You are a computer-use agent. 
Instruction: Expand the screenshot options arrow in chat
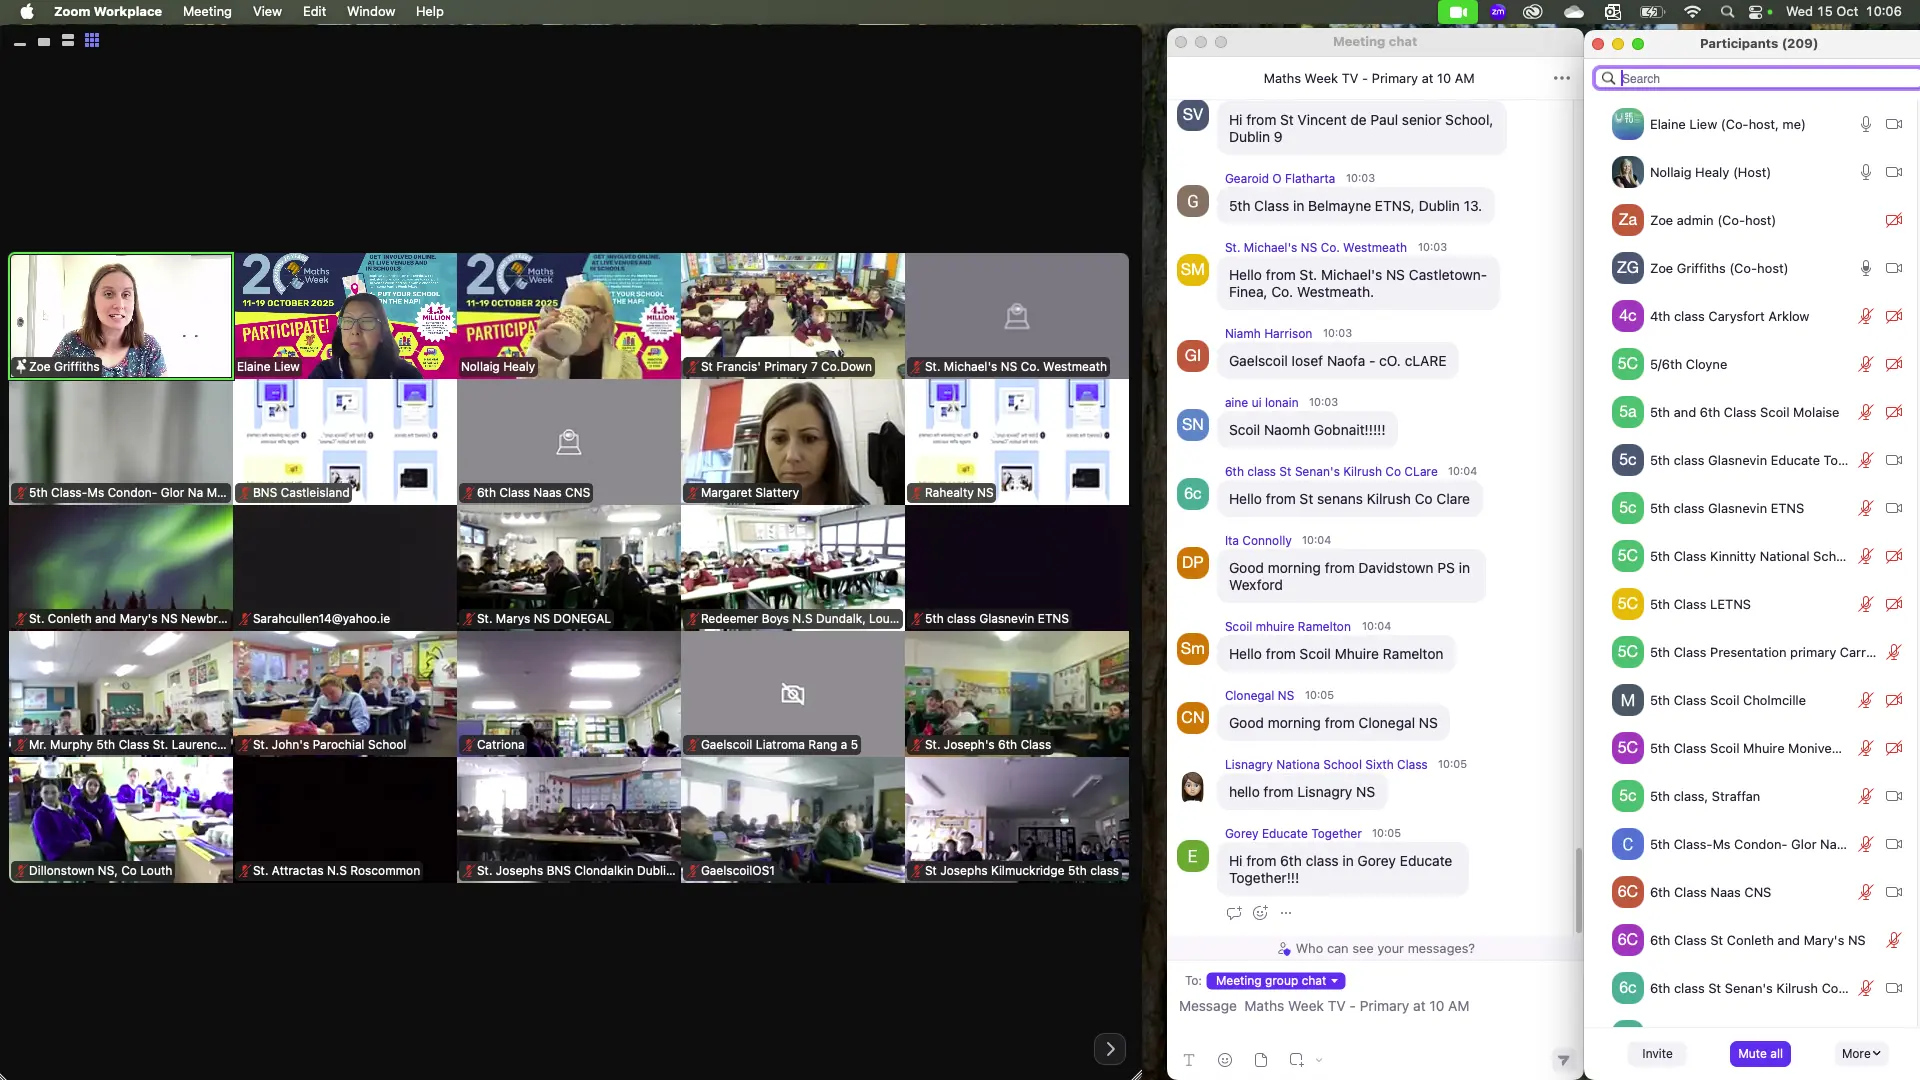click(x=1319, y=1060)
